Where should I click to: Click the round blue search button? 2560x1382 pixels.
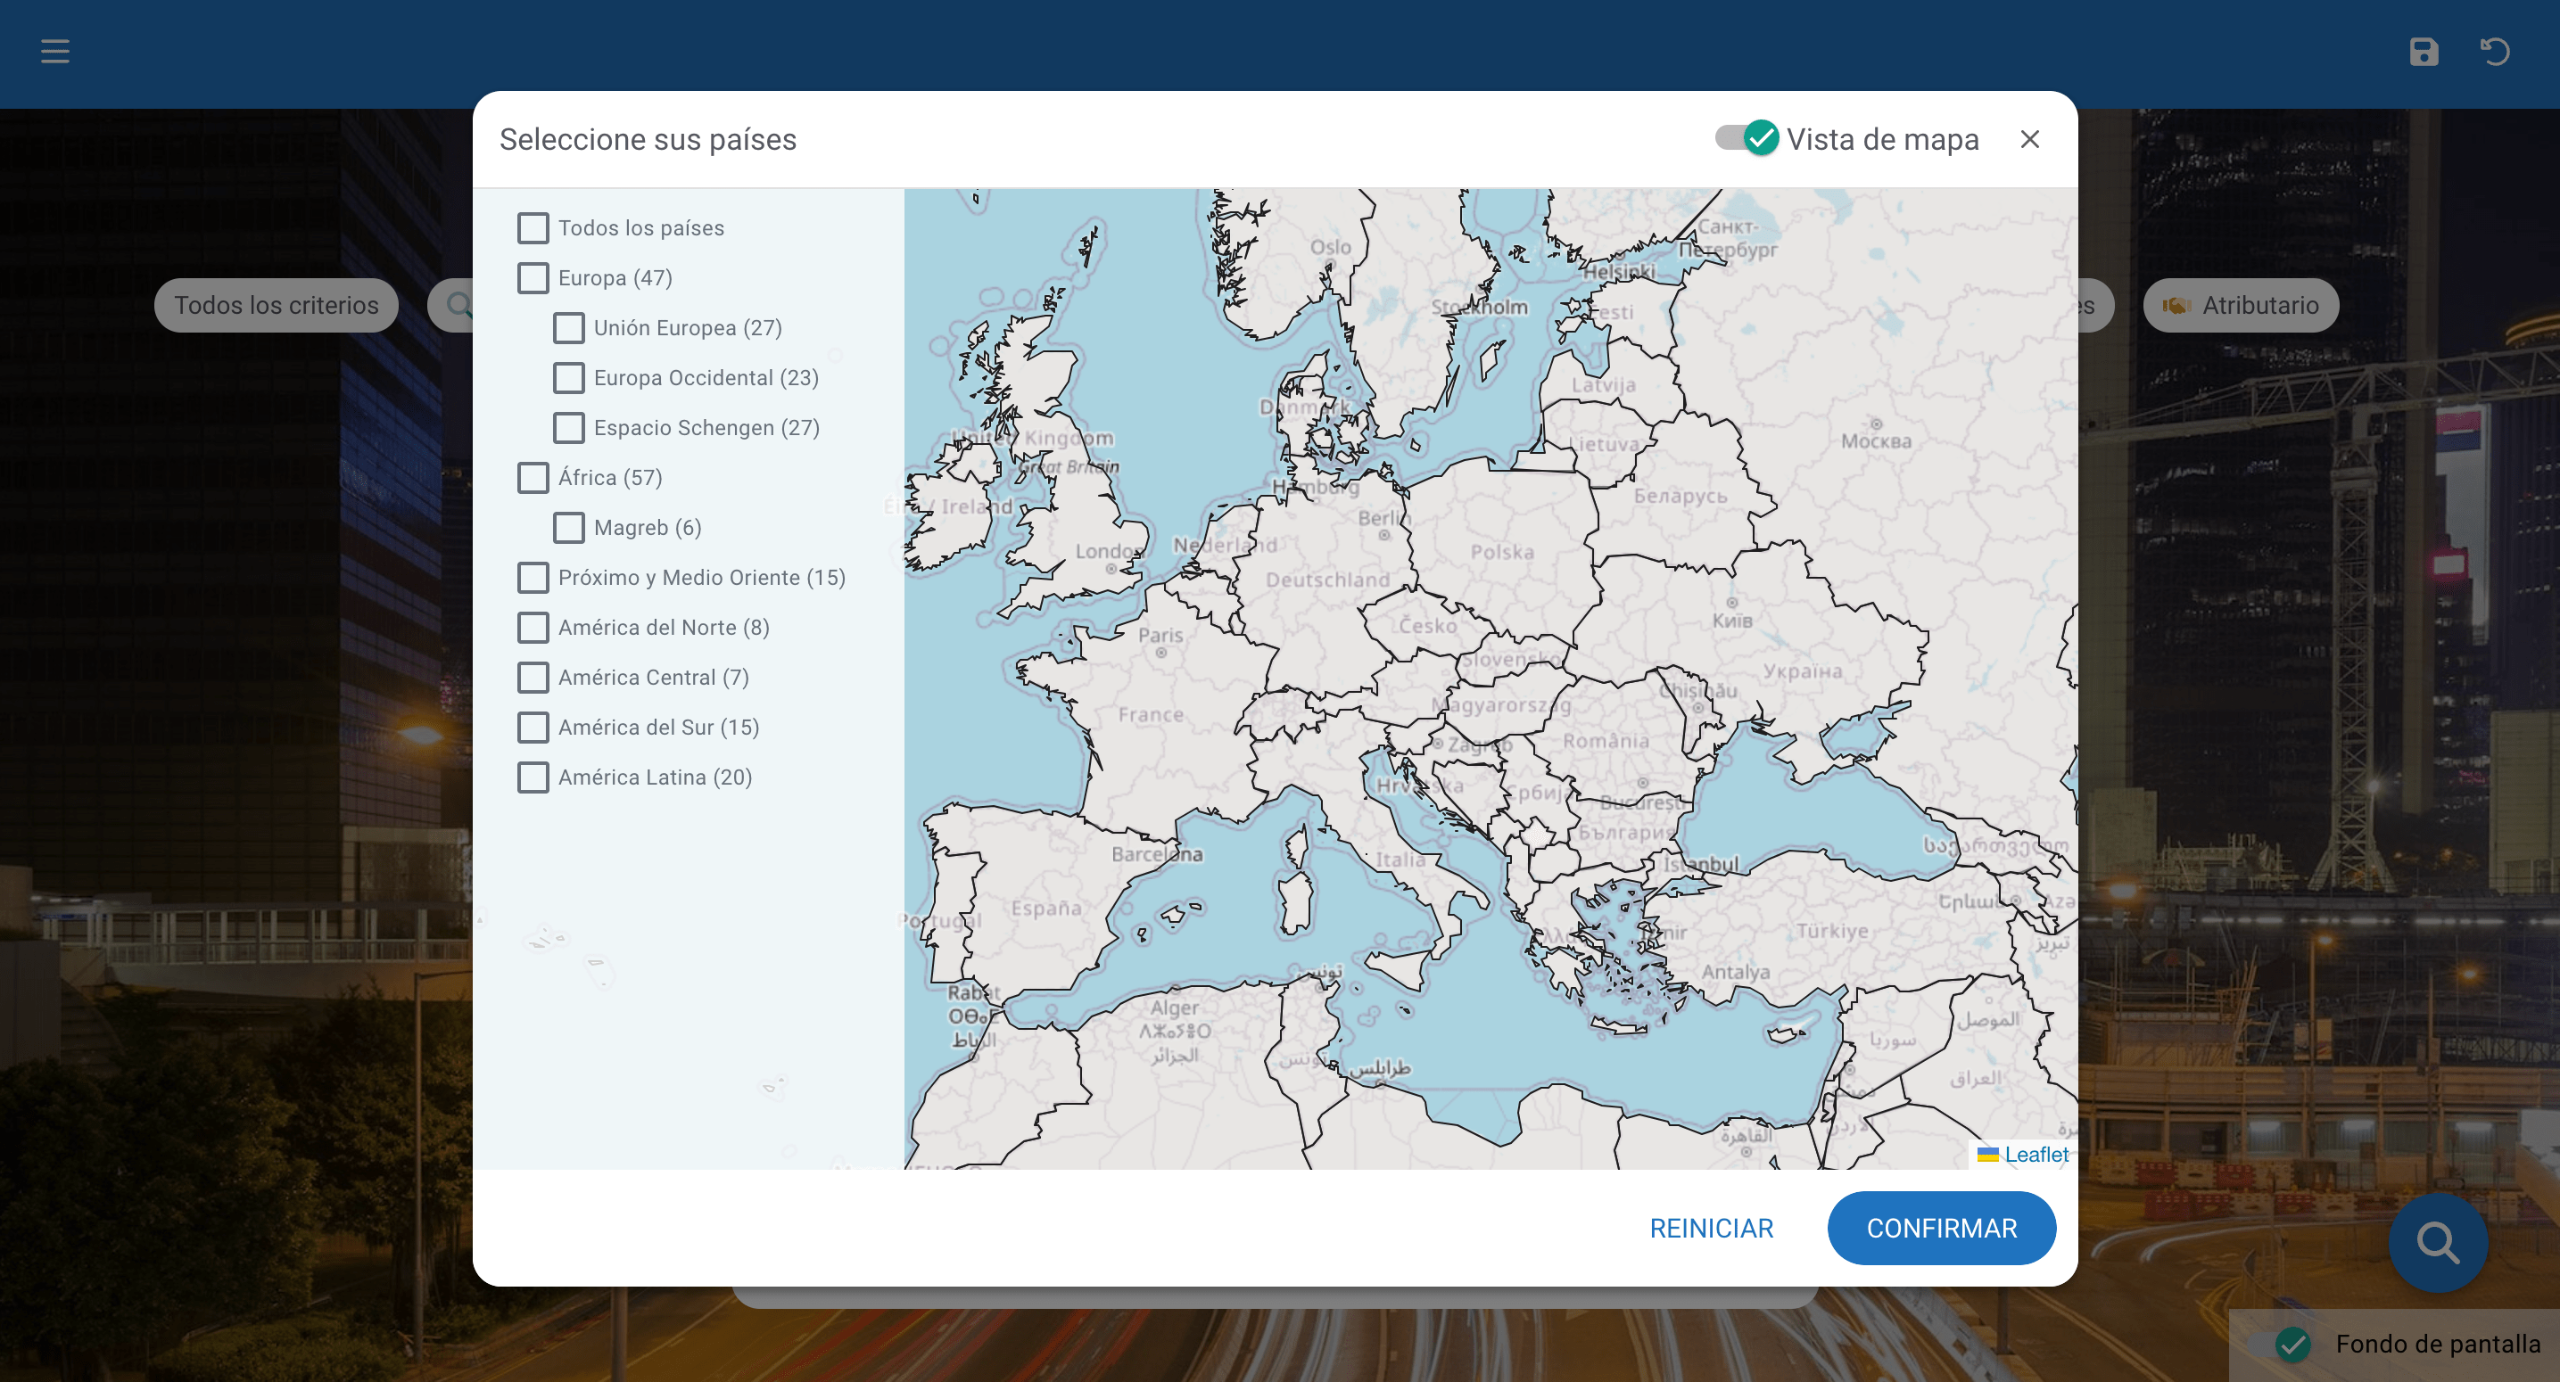point(2437,1242)
